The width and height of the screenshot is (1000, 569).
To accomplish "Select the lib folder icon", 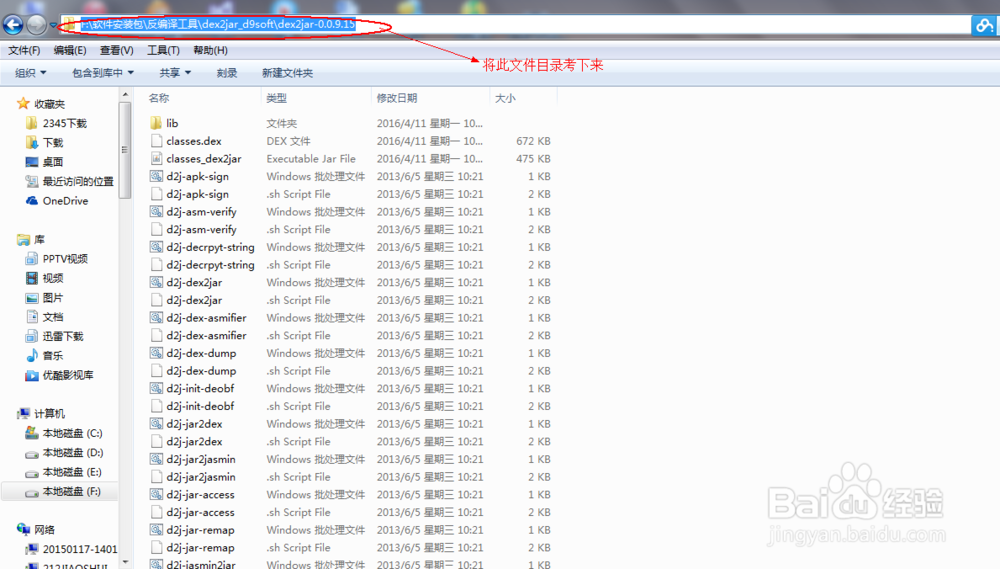I will (x=156, y=123).
